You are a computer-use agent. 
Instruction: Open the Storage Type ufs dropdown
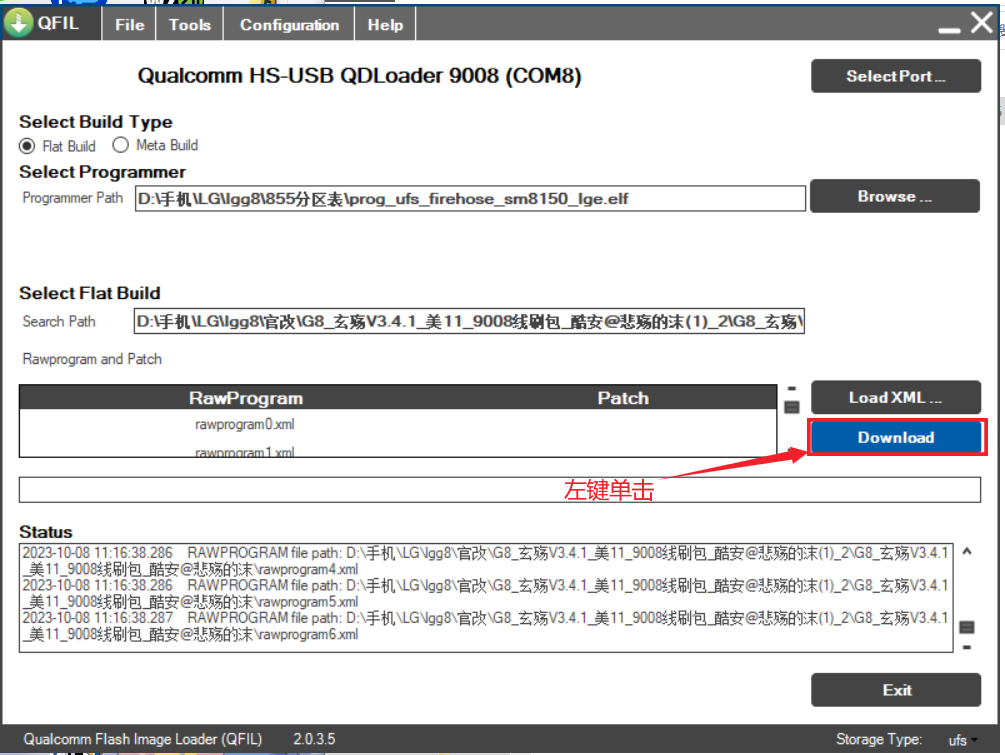coord(963,740)
